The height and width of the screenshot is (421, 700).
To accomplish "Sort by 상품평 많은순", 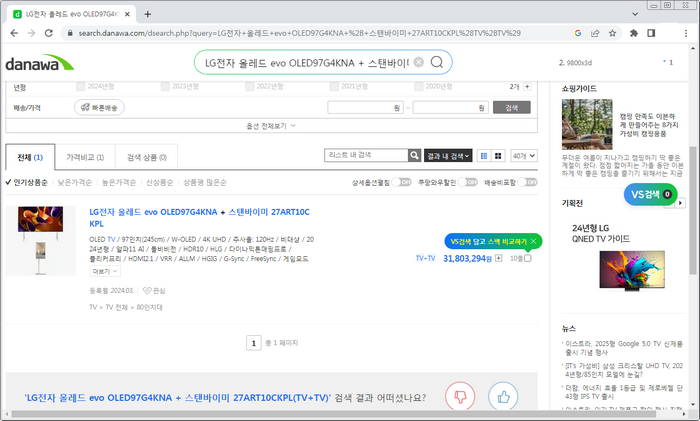I will (205, 183).
